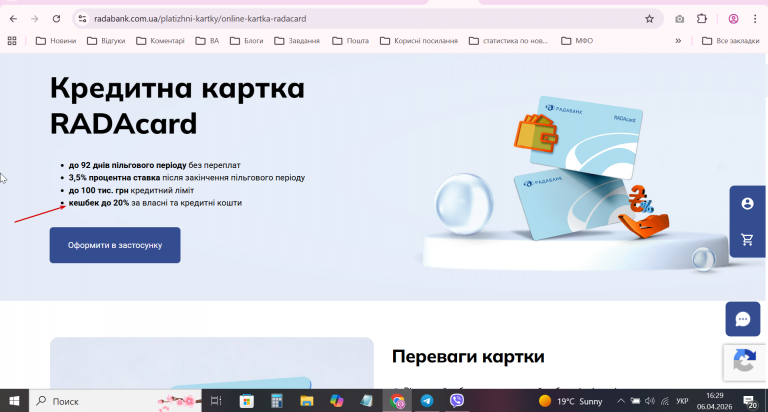Open Viber from the taskbar
The image size is (768, 412).
pyautogui.click(x=457, y=401)
